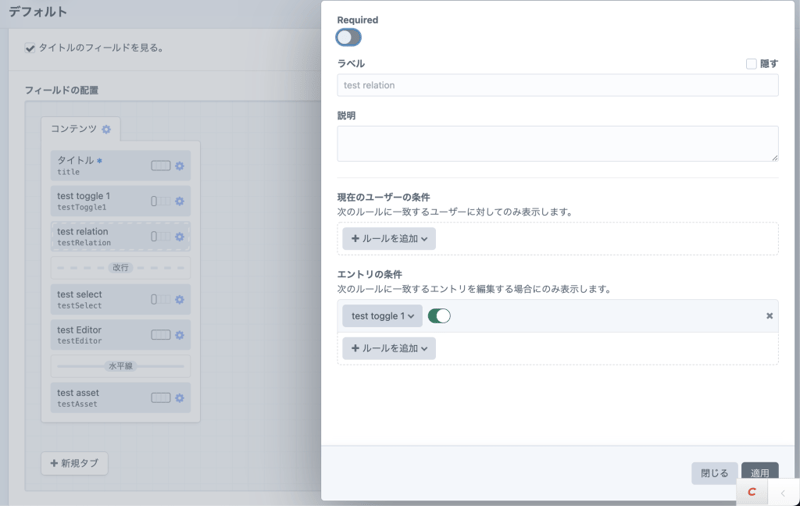Open settings gear for test asset field
The height and width of the screenshot is (506, 800).
[x=180, y=398]
